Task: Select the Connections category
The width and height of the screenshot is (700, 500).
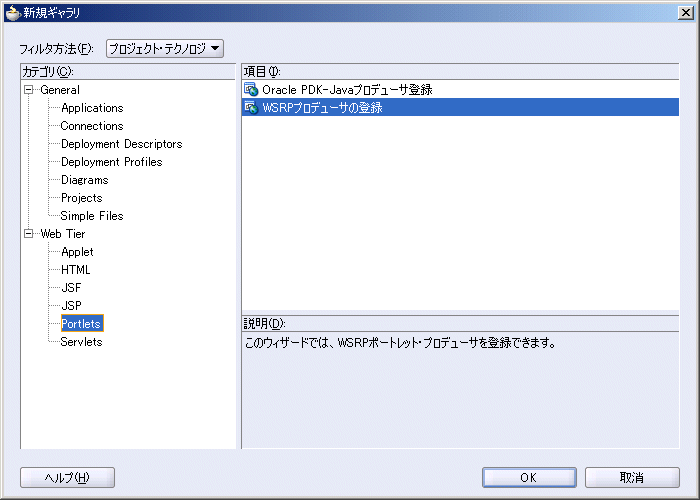Action: point(92,126)
